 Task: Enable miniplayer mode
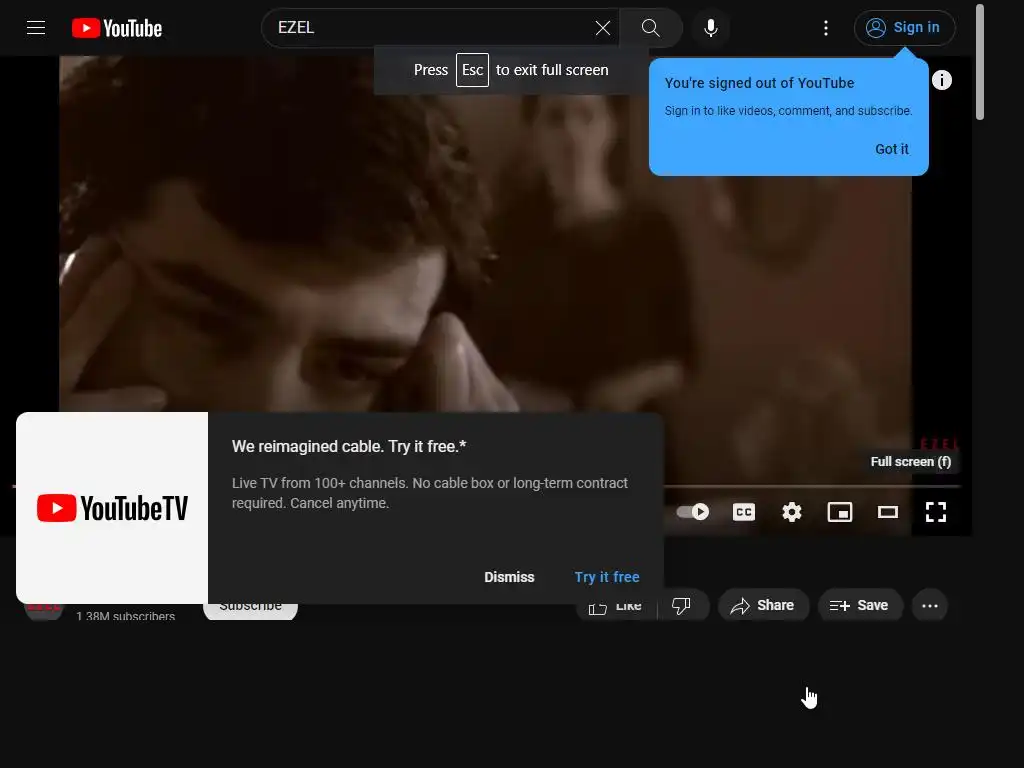coord(840,512)
